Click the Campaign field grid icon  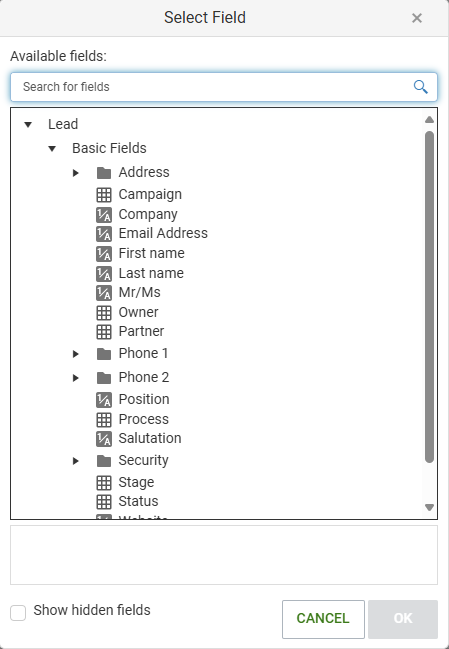click(x=104, y=195)
